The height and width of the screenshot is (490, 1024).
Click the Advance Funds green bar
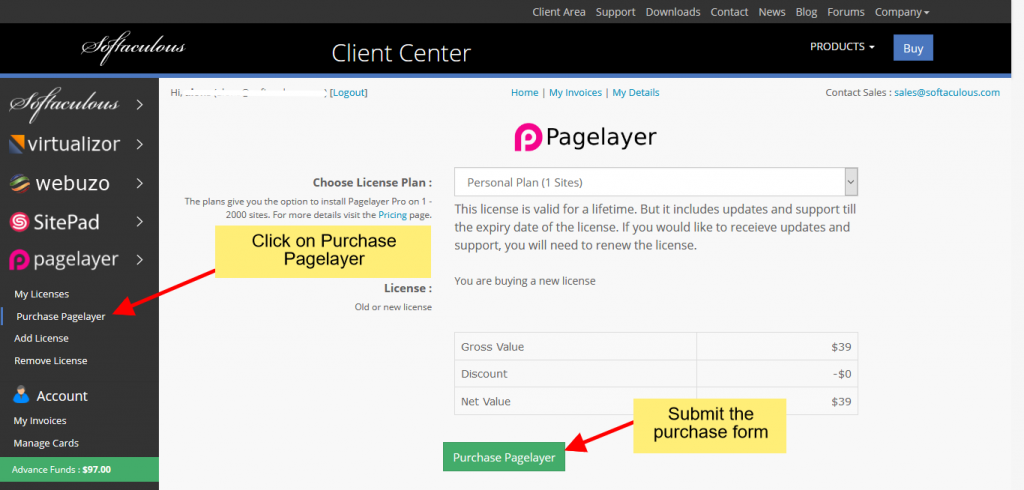79,469
